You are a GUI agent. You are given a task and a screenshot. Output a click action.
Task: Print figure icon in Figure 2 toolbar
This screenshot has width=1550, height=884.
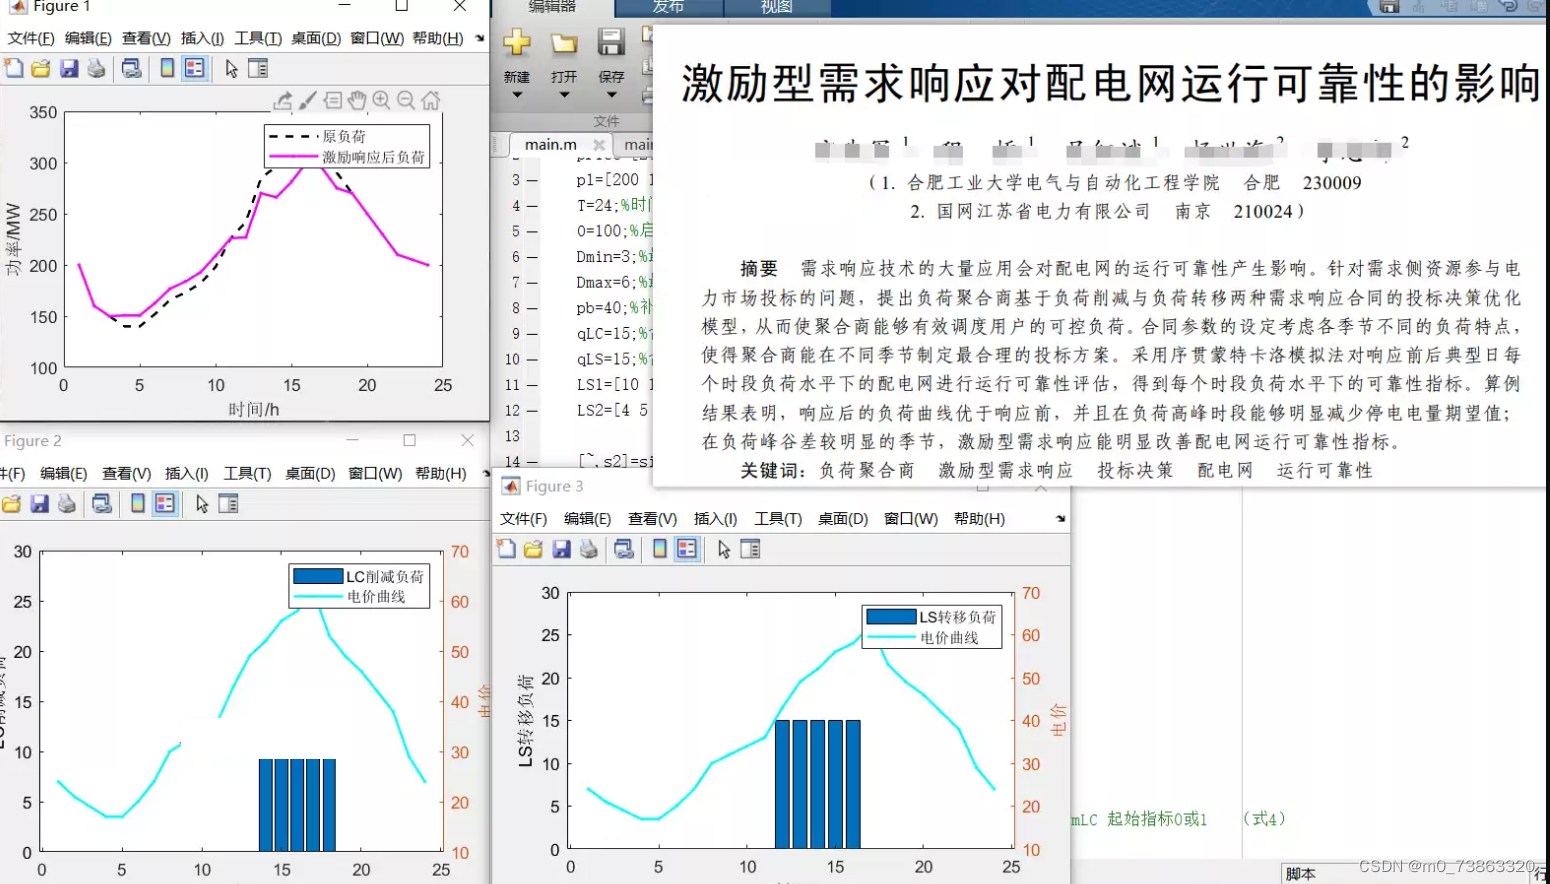(x=67, y=504)
